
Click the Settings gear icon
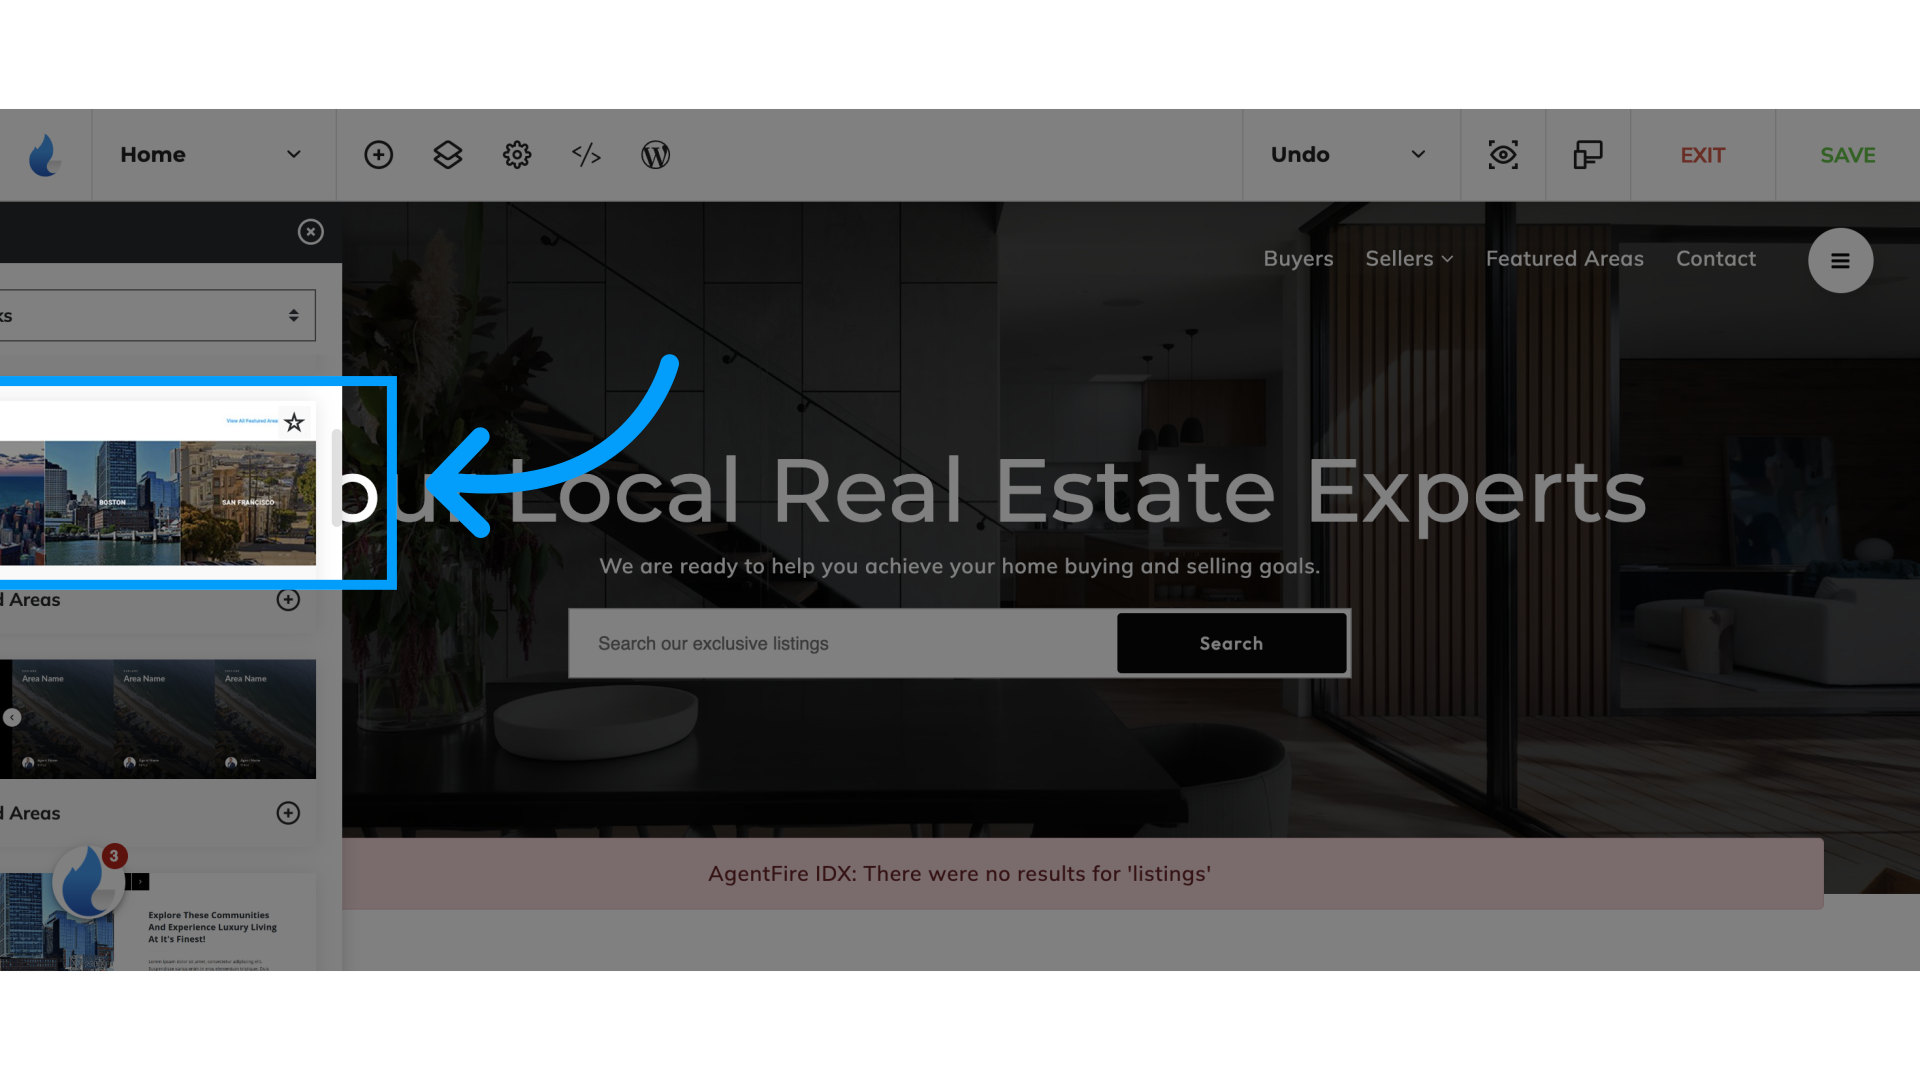(x=517, y=154)
